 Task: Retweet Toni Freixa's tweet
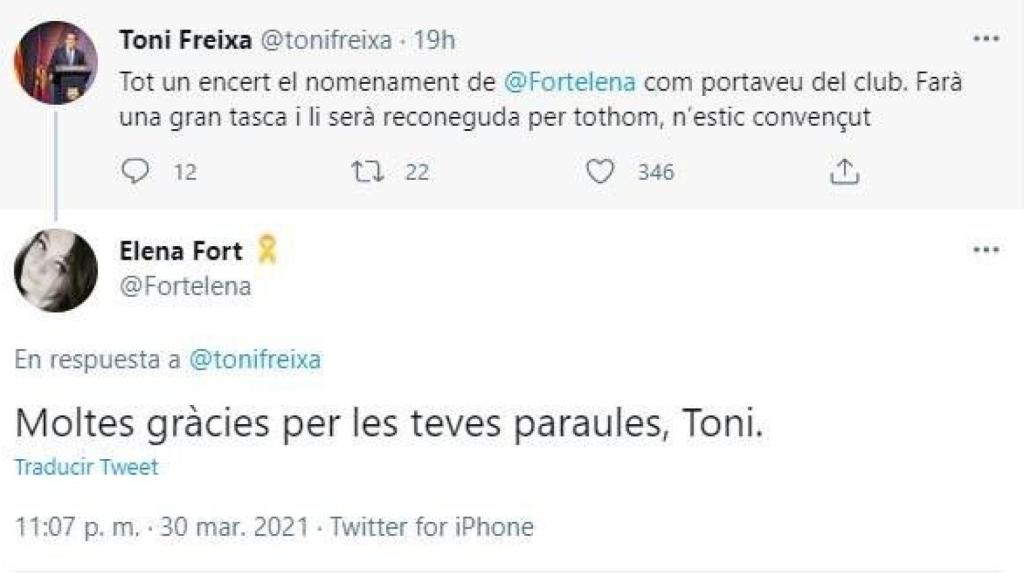369,171
